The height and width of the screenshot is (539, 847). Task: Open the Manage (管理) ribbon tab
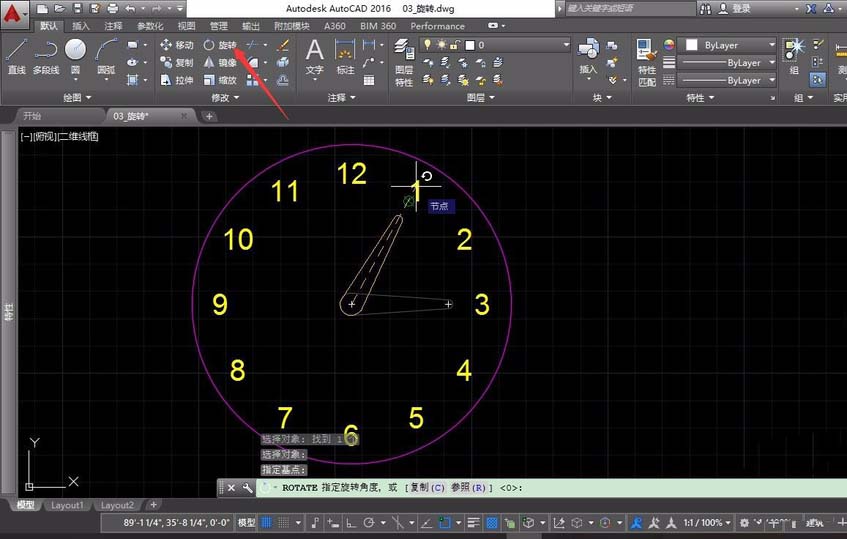[219, 26]
